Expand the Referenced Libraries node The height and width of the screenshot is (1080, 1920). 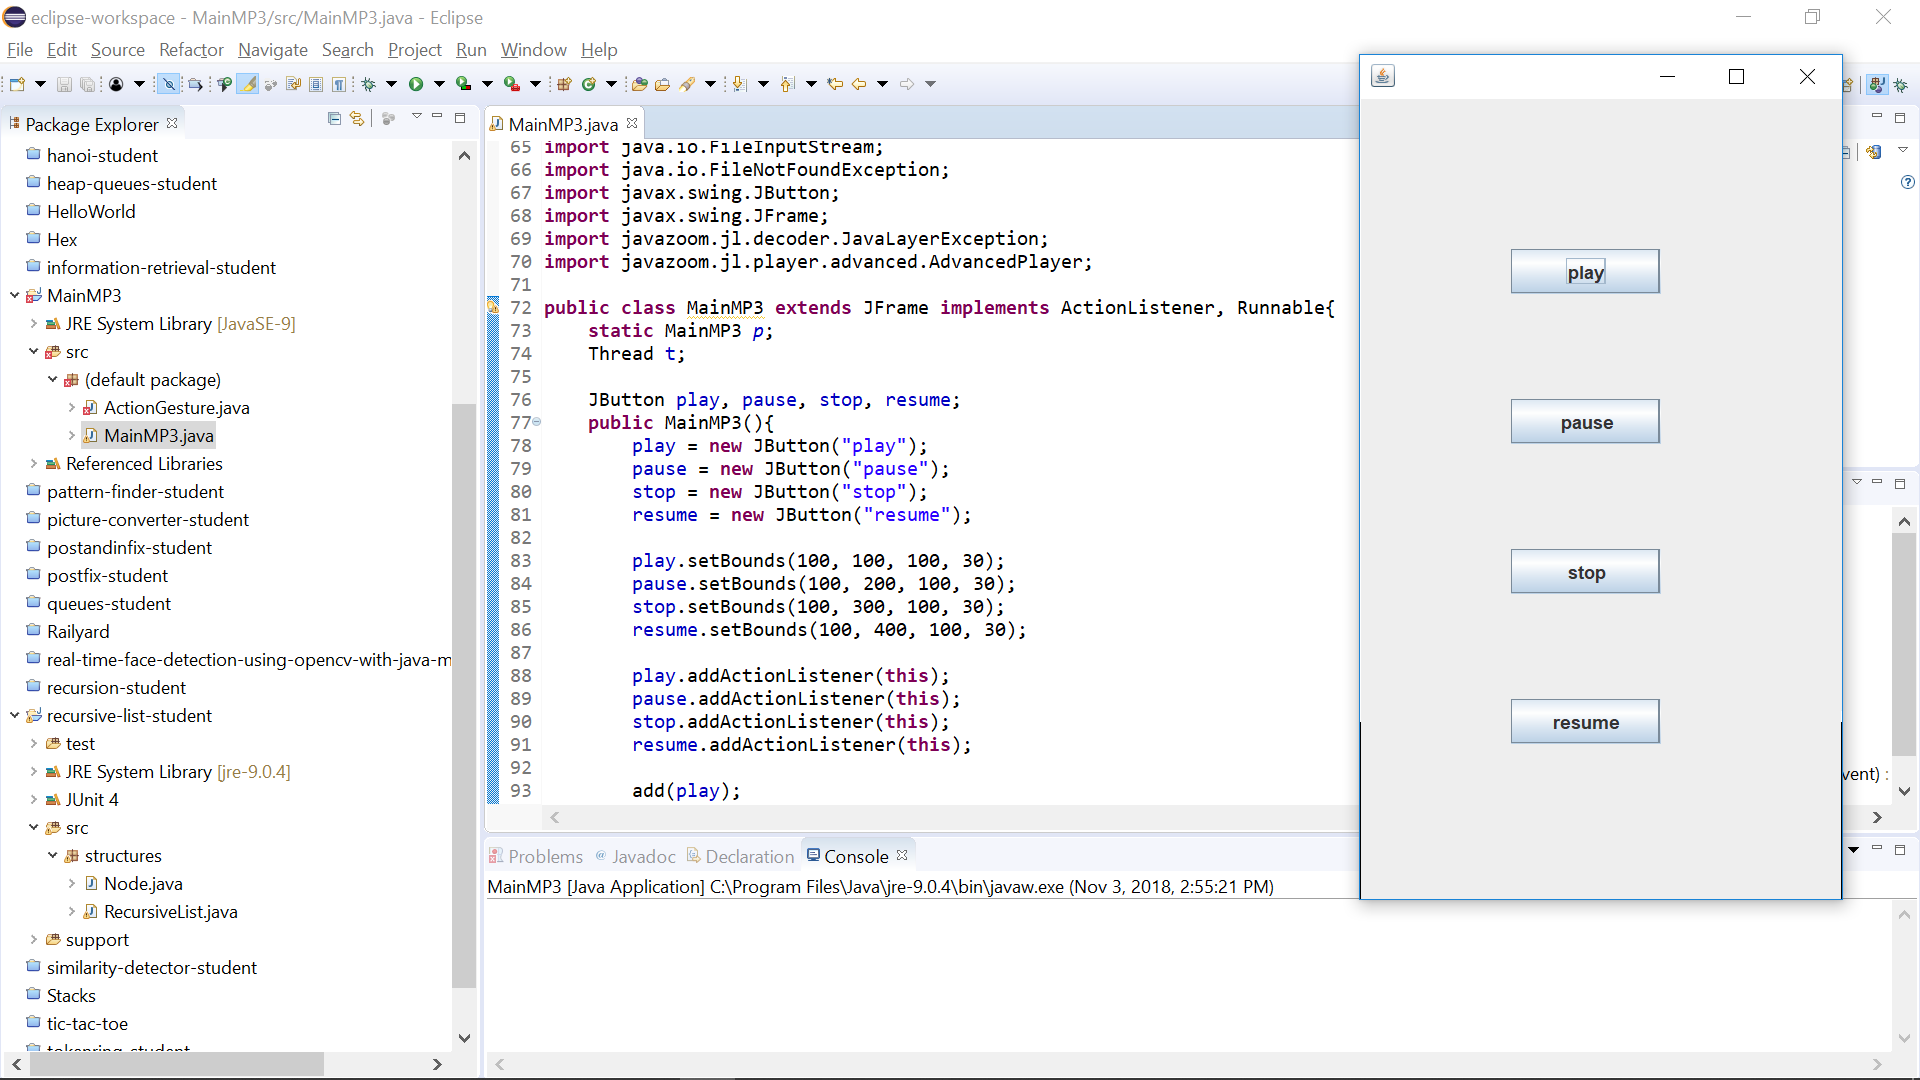click(33, 464)
